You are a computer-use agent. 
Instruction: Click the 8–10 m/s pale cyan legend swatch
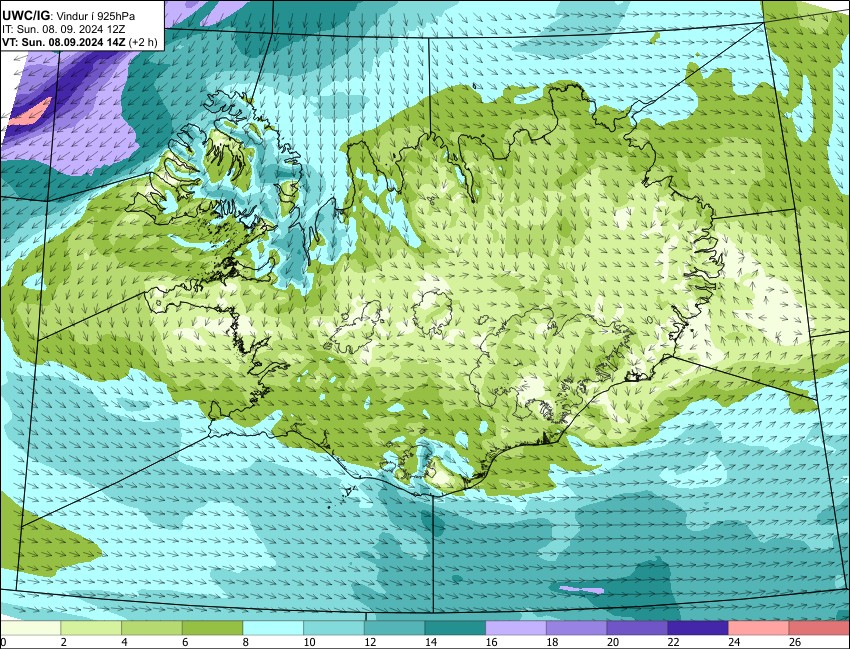(273, 628)
